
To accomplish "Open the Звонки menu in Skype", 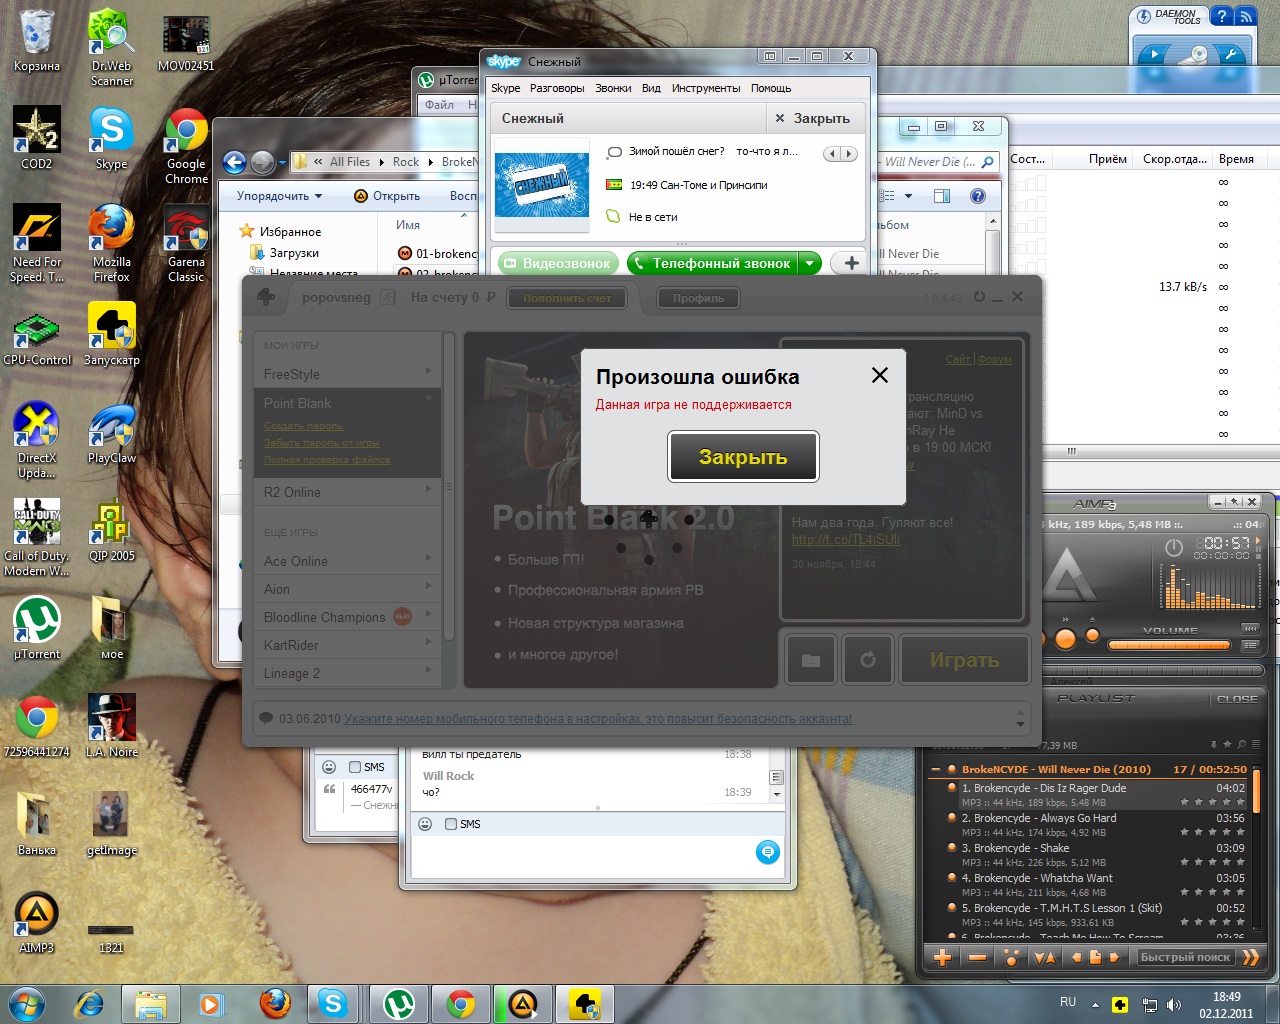I will tap(612, 88).
